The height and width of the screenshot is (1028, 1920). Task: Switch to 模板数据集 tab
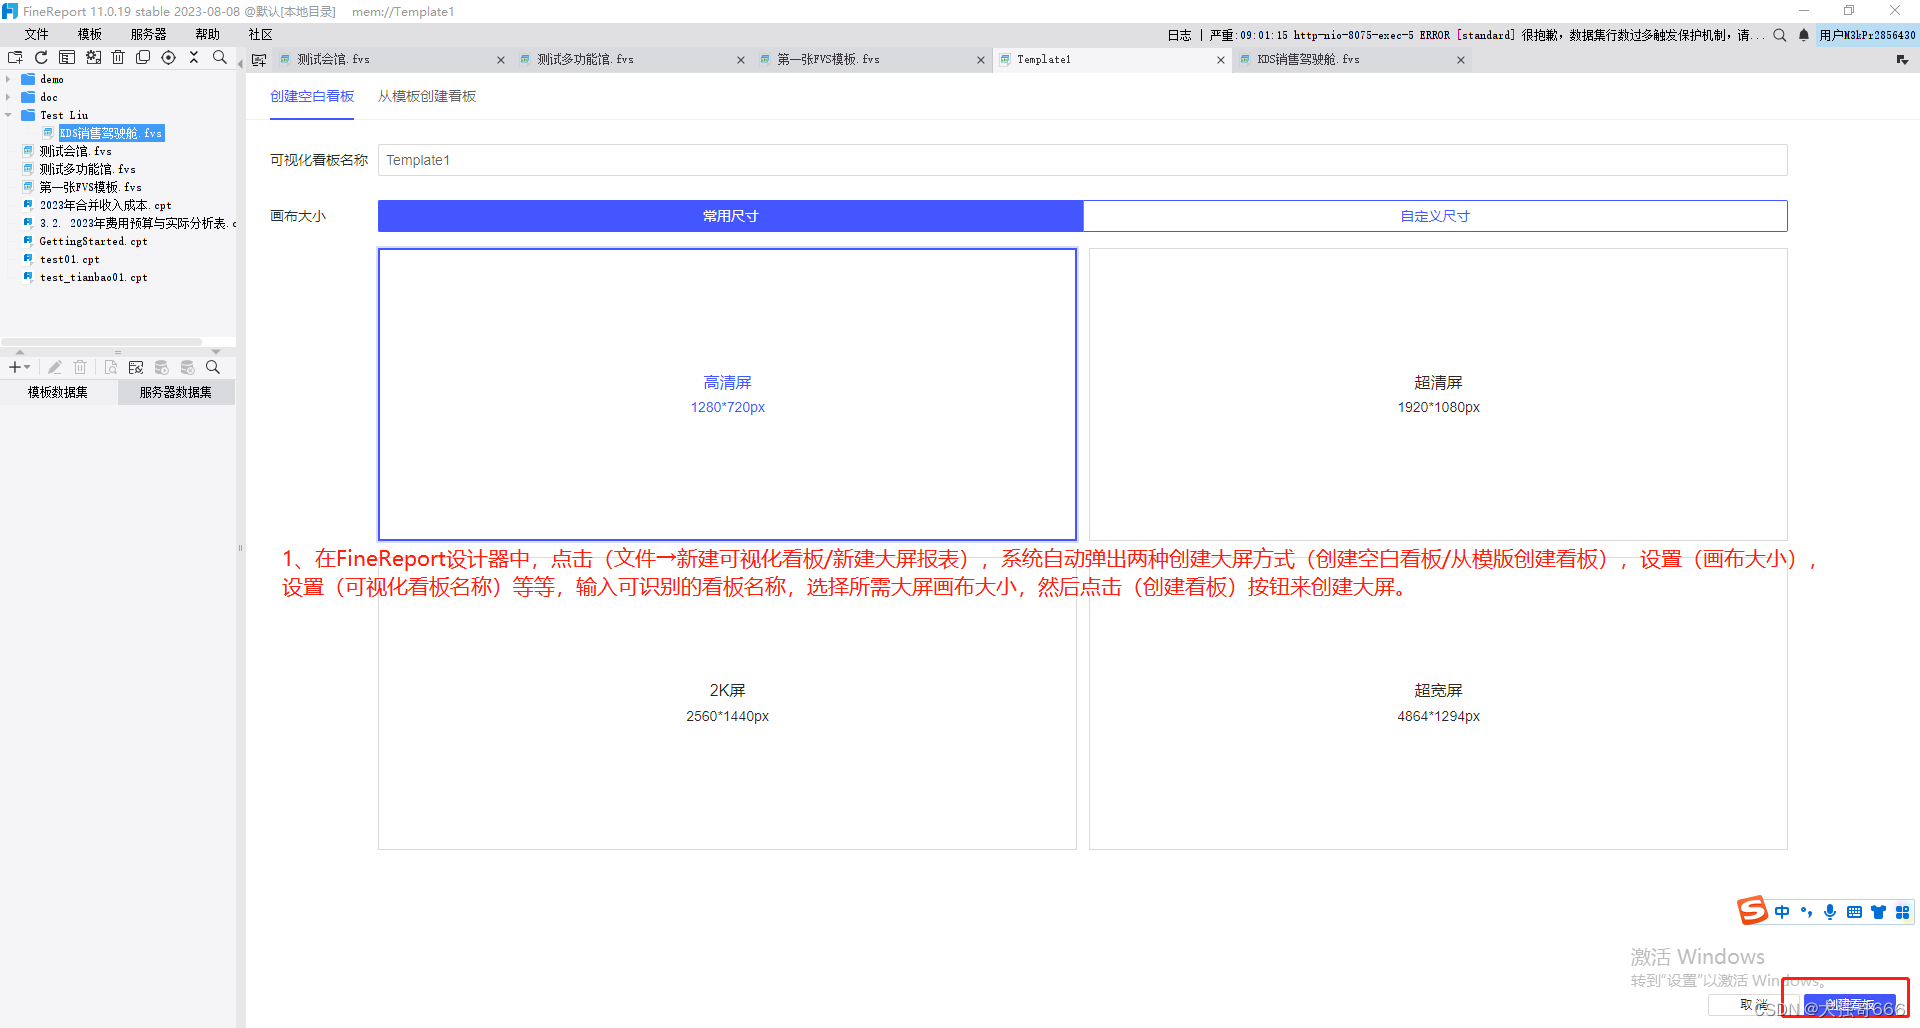coord(58,393)
